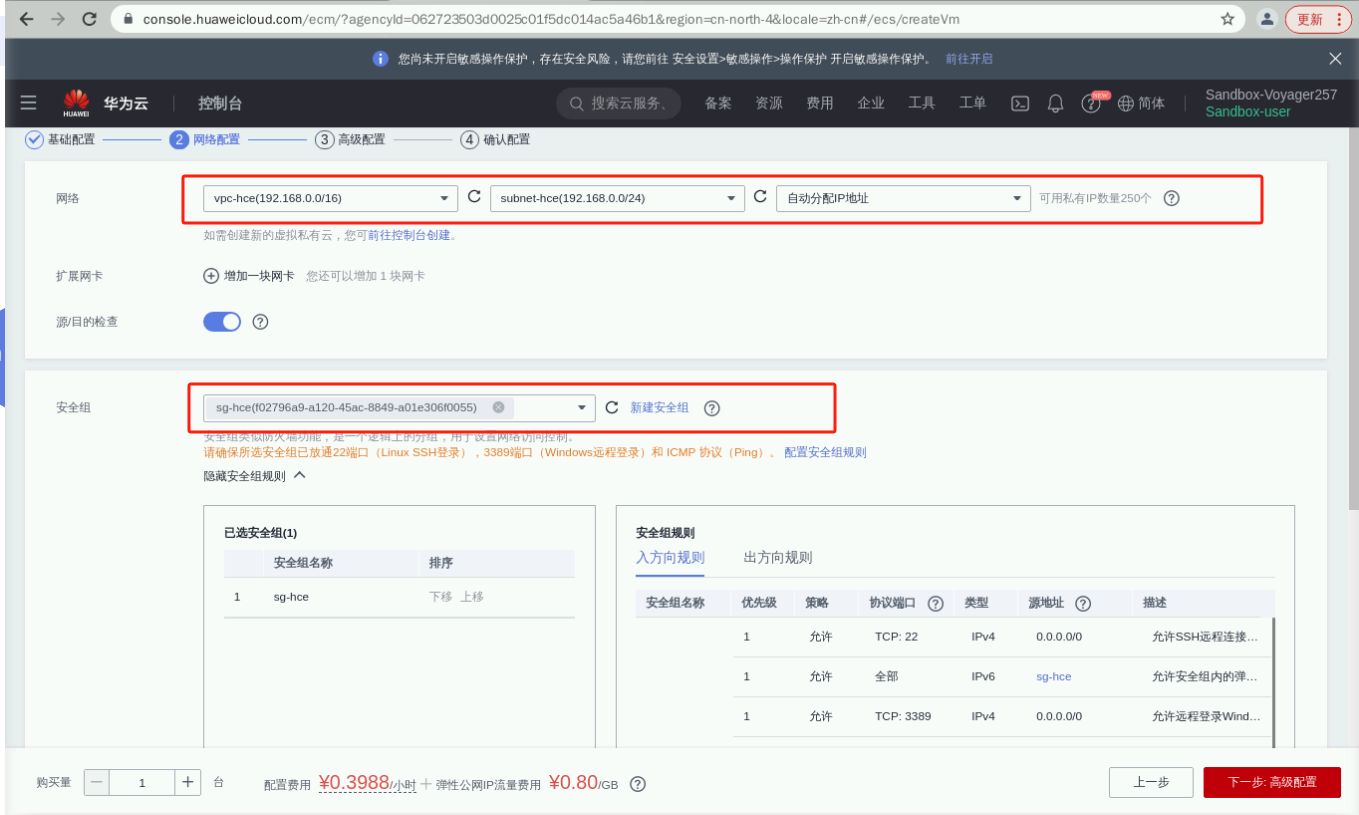Viewport: 1359px width, 815px height.
Task: Open the 费用 menu in top bar
Action: pos(820,102)
